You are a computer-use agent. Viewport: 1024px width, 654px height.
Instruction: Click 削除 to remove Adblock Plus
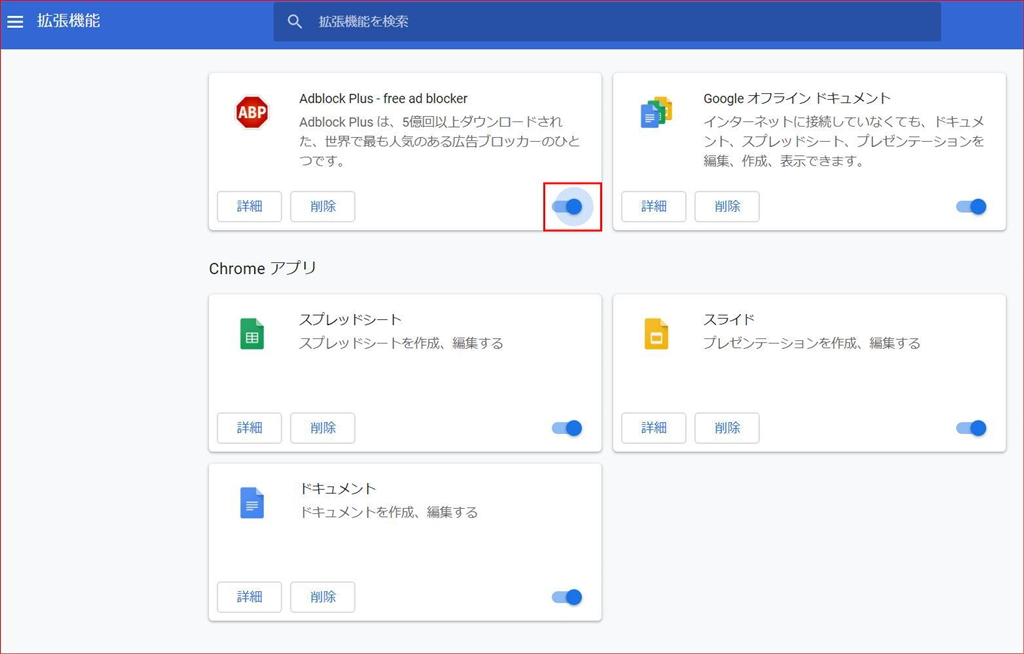tap(323, 207)
